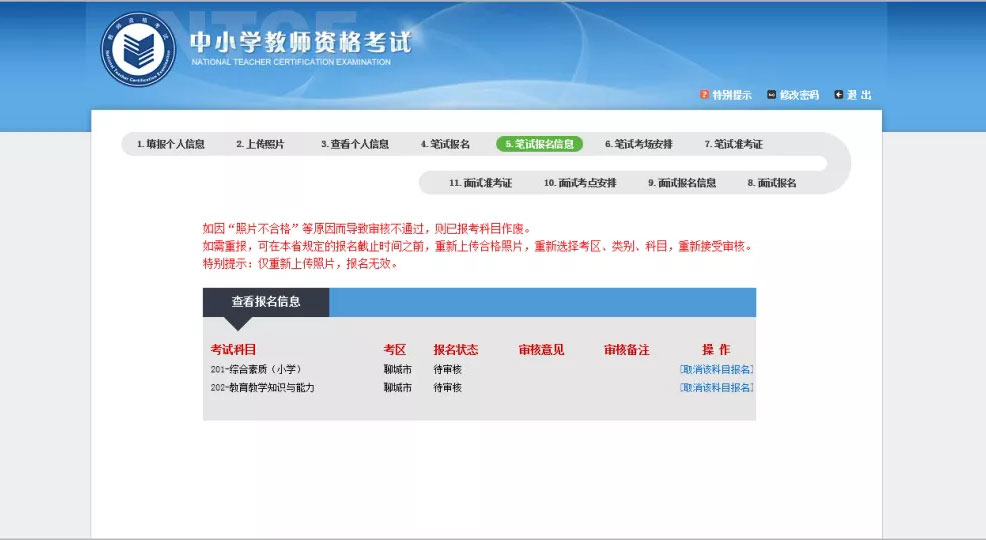Go to step 6 笔试考场安排
This screenshot has width=986, height=540.
tap(638, 144)
